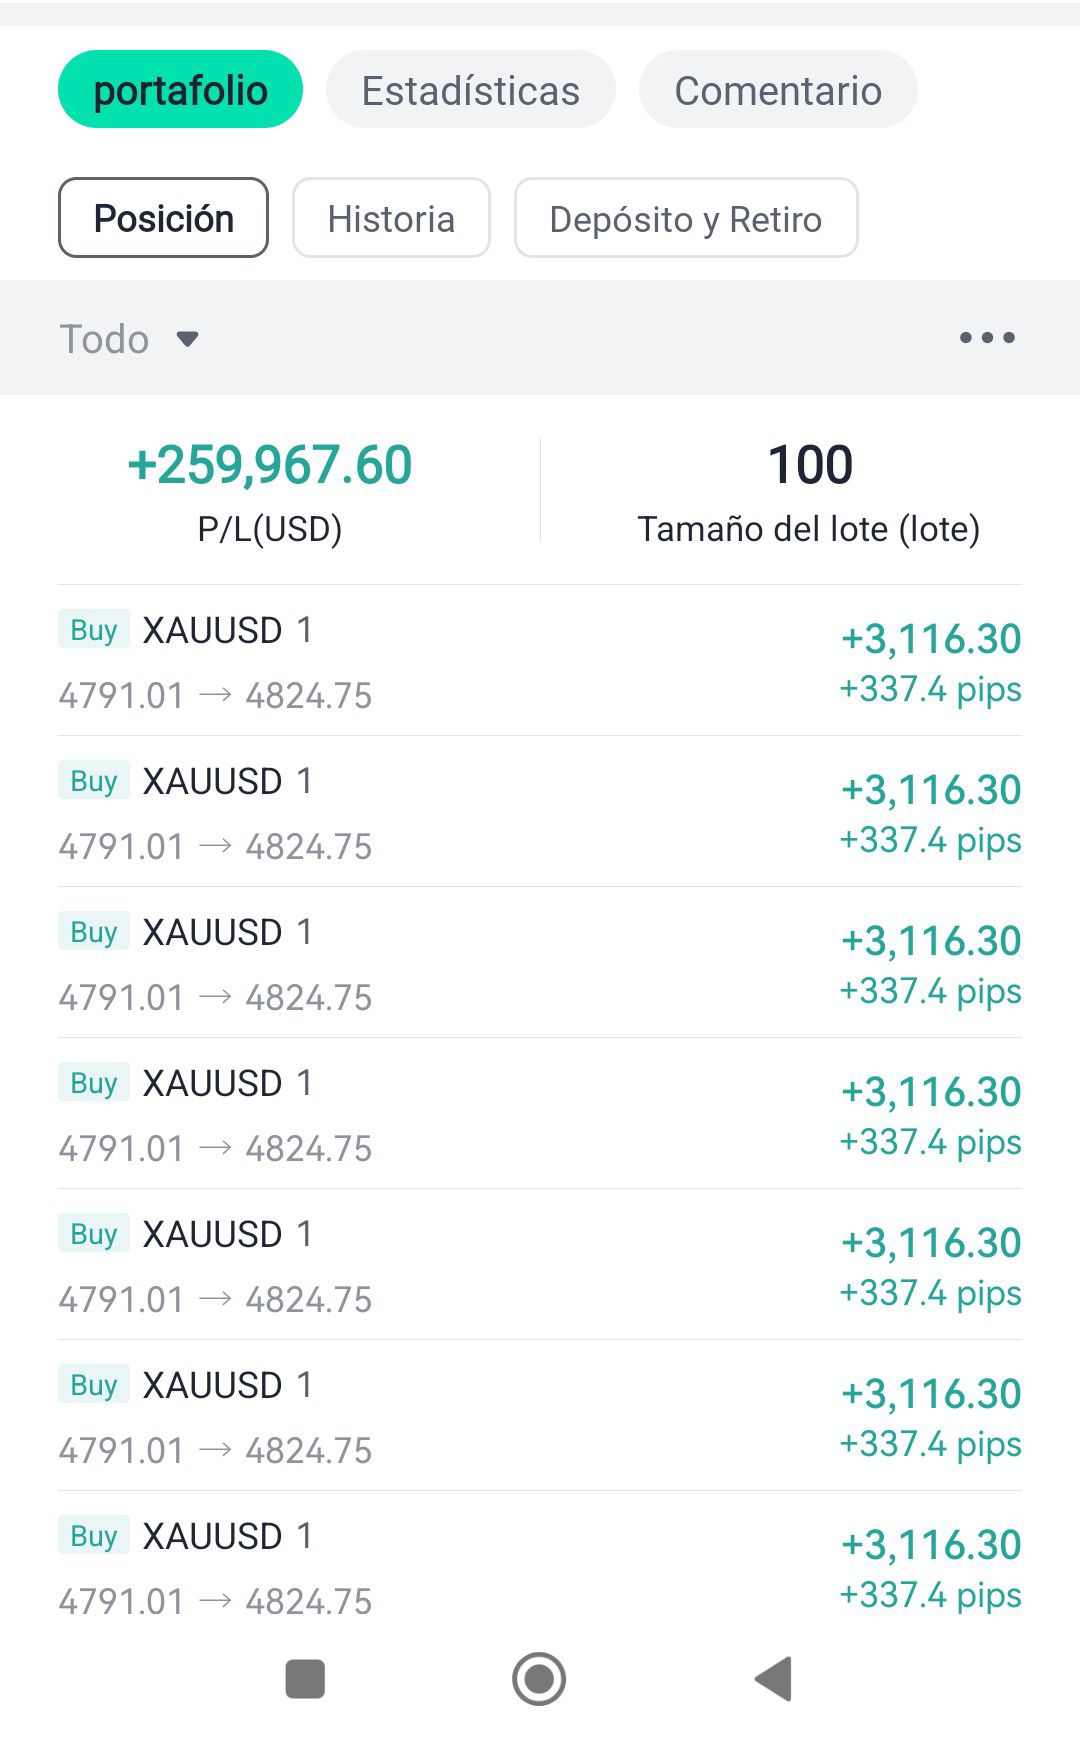Open Depósito y Retiro section

[x=685, y=218]
